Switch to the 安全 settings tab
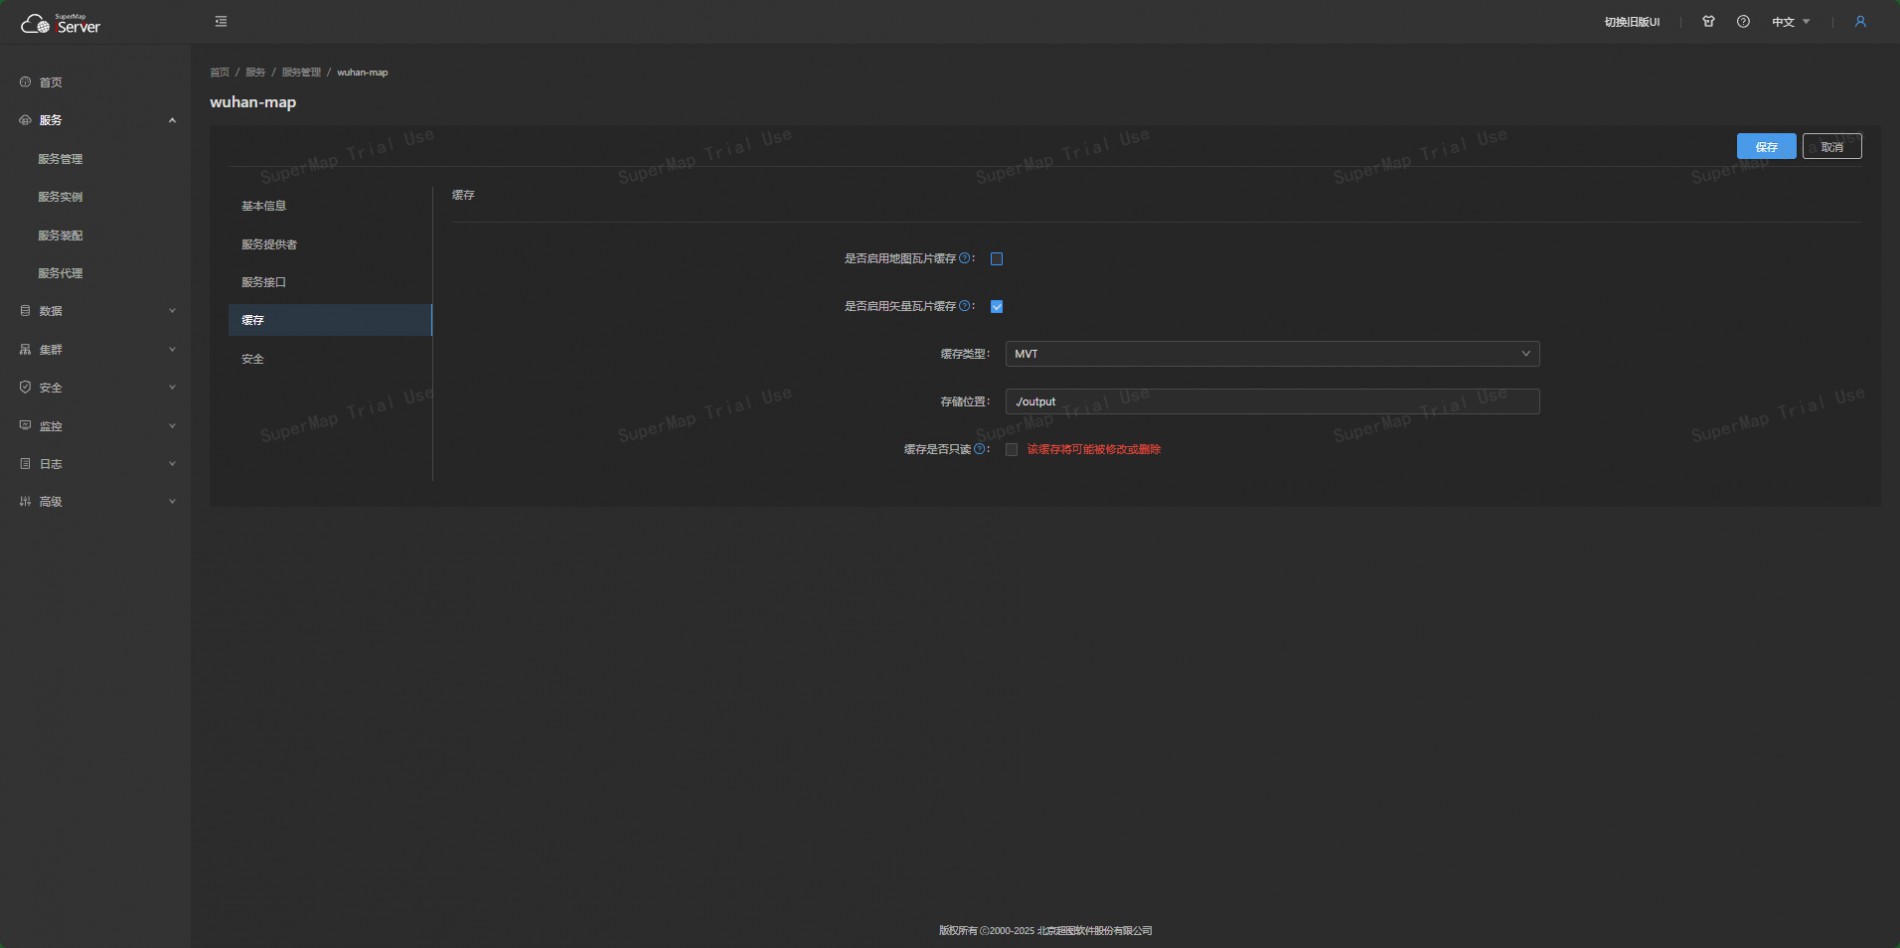Image resolution: width=1900 pixels, height=948 pixels. tap(330, 359)
